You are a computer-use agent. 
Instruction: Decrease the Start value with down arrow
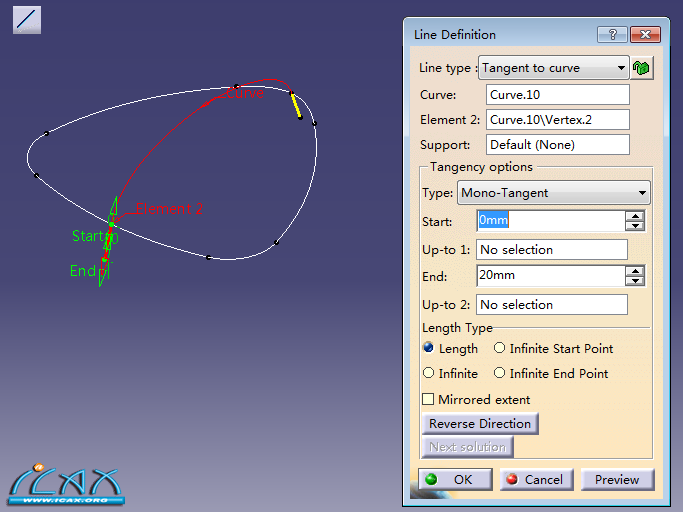coord(636,226)
